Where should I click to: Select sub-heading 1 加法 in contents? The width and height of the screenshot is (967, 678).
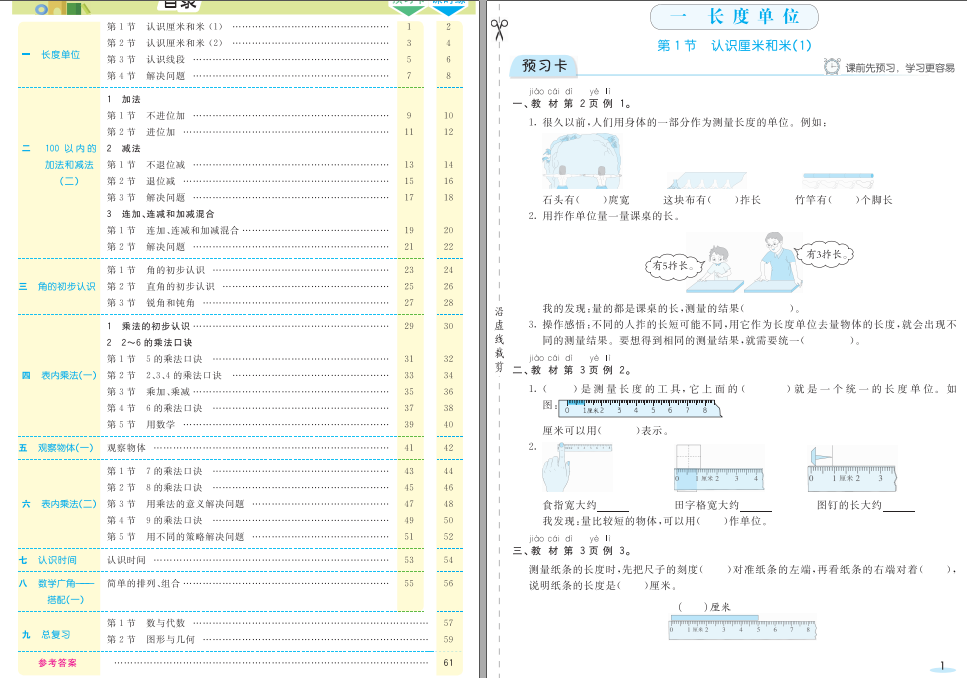pos(123,99)
